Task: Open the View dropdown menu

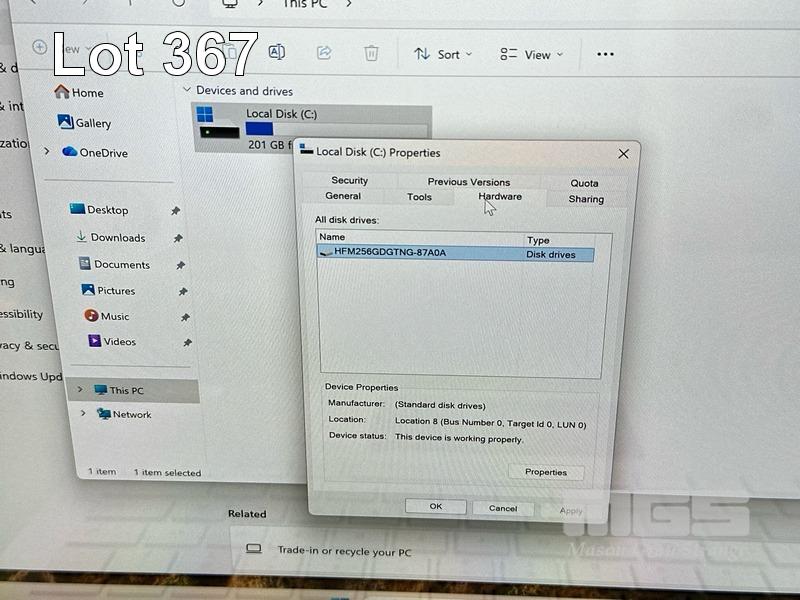Action: pyautogui.click(x=532, y=55)
